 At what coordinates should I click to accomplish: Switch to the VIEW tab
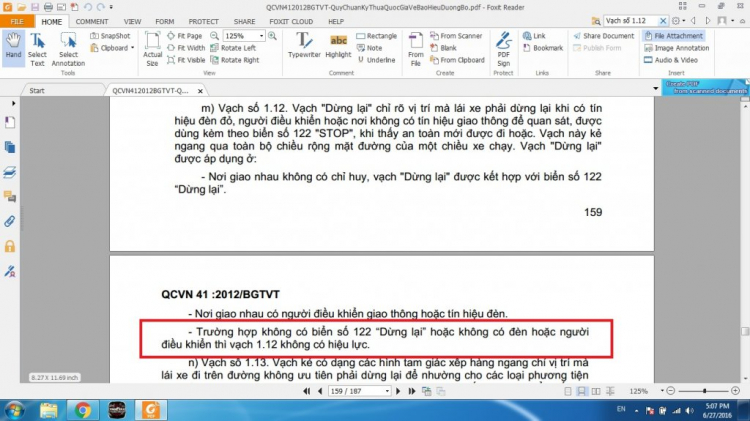pos(132,22)
